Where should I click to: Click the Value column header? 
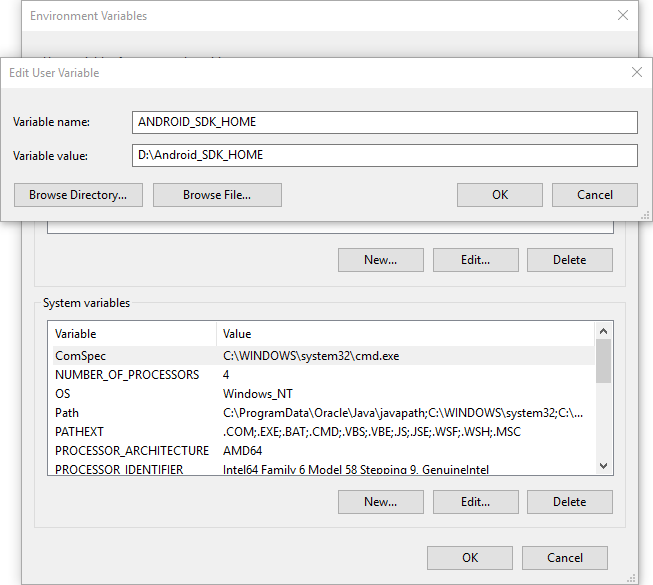(406, 334)
